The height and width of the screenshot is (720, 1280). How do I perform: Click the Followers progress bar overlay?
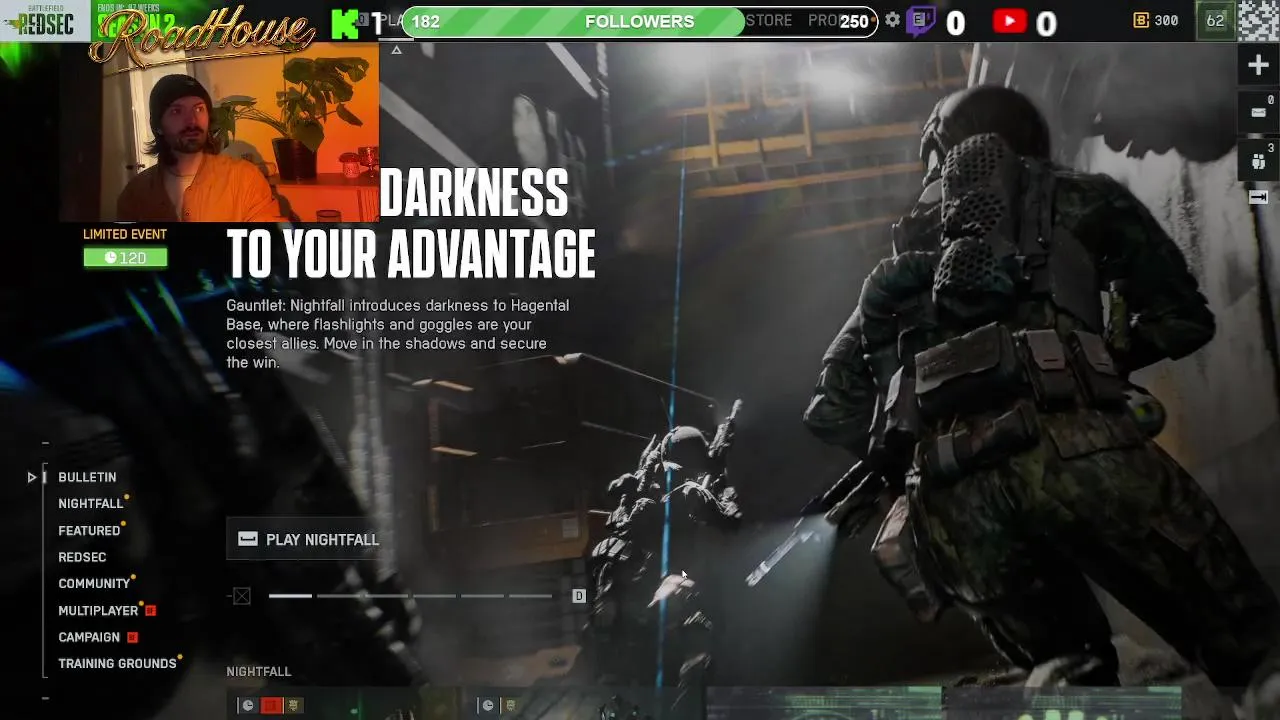(639, 21)
